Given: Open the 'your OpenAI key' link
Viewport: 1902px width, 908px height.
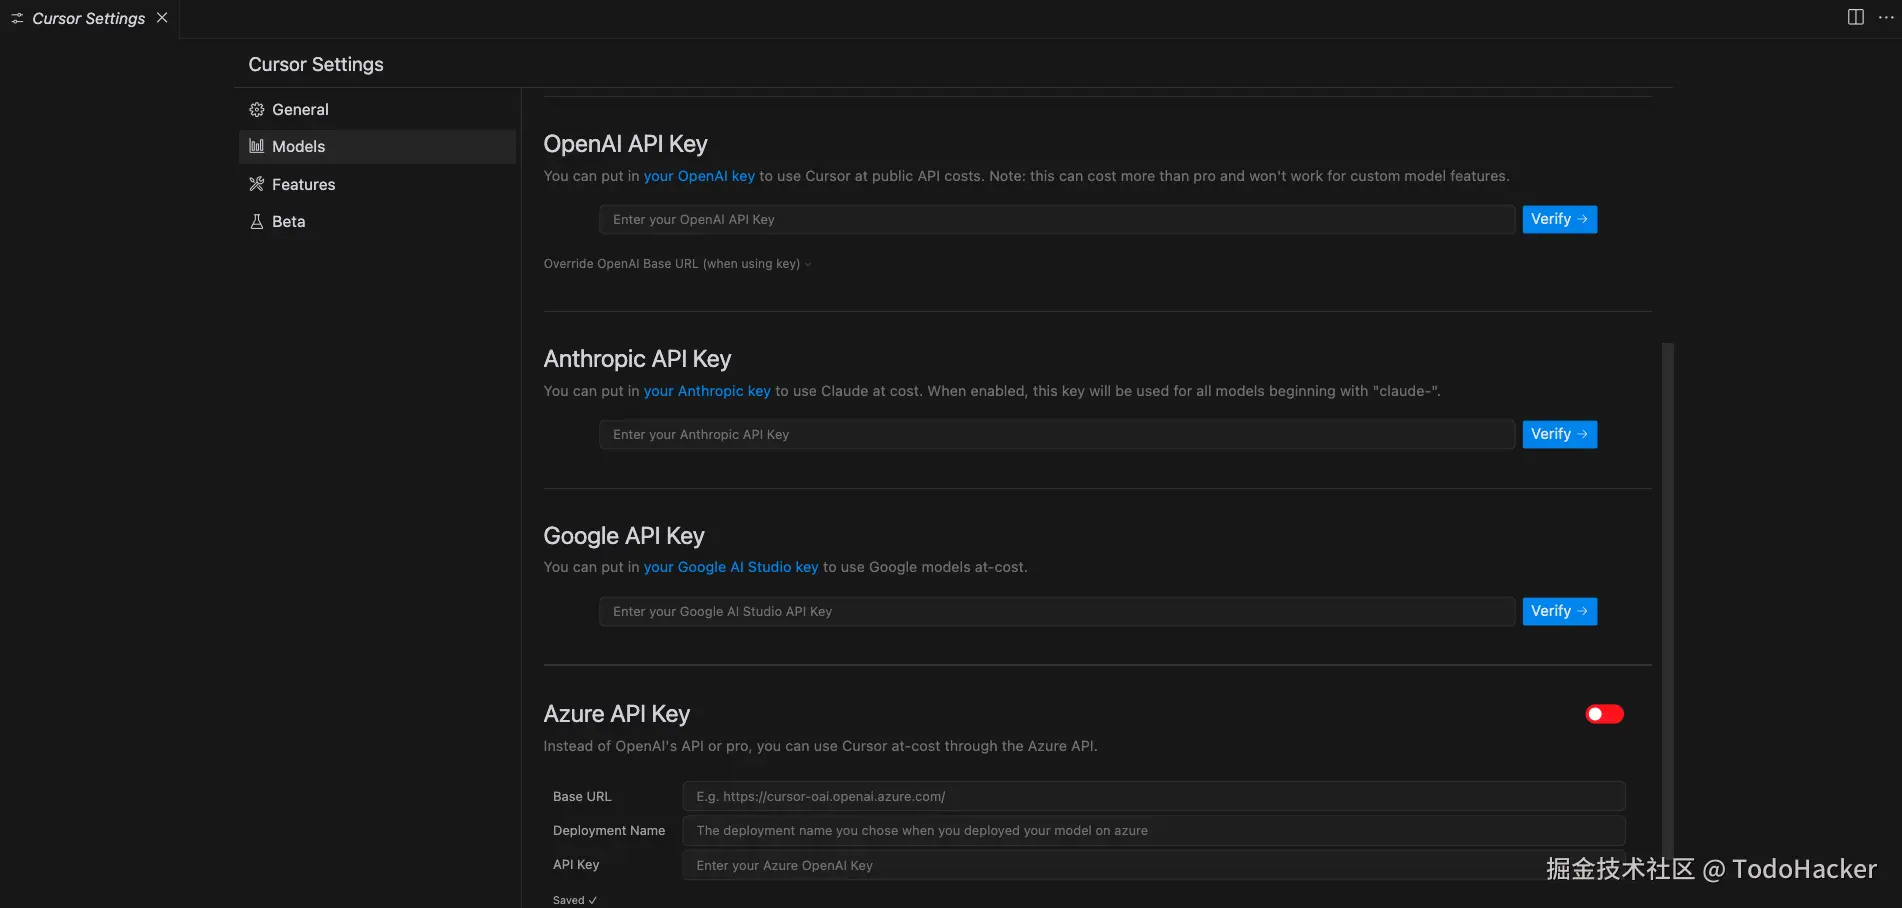Looking at the screenshot, I should [699, 176].
